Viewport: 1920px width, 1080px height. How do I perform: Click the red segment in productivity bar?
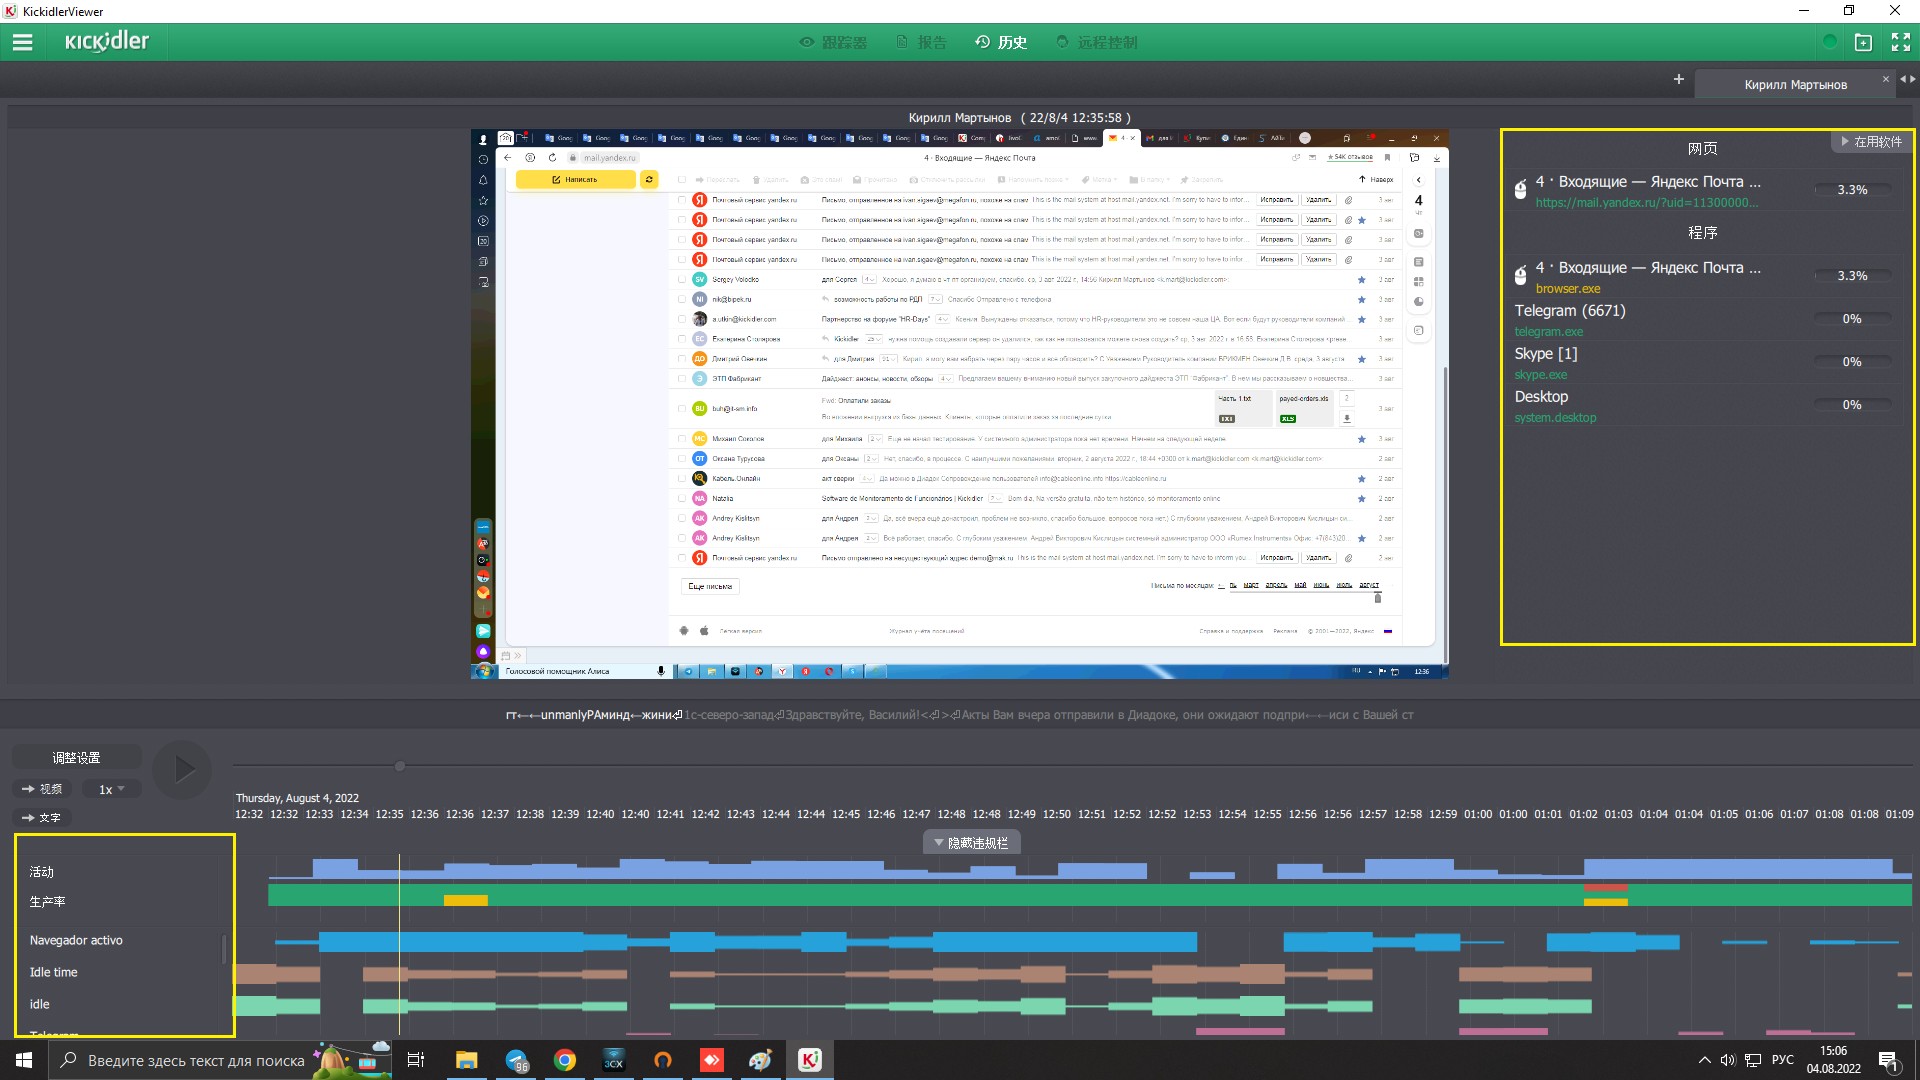1606,888
